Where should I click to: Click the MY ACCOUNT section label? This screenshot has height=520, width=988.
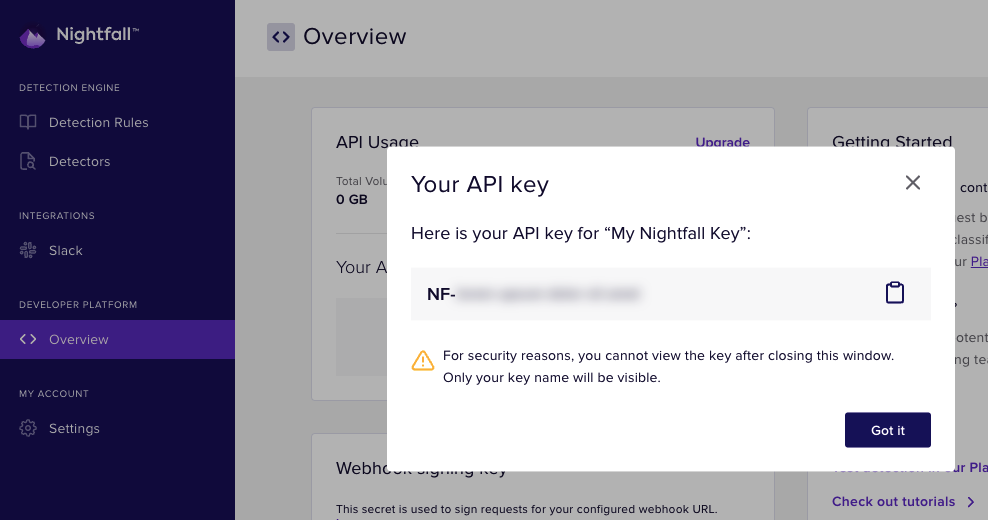coord(54,393)
